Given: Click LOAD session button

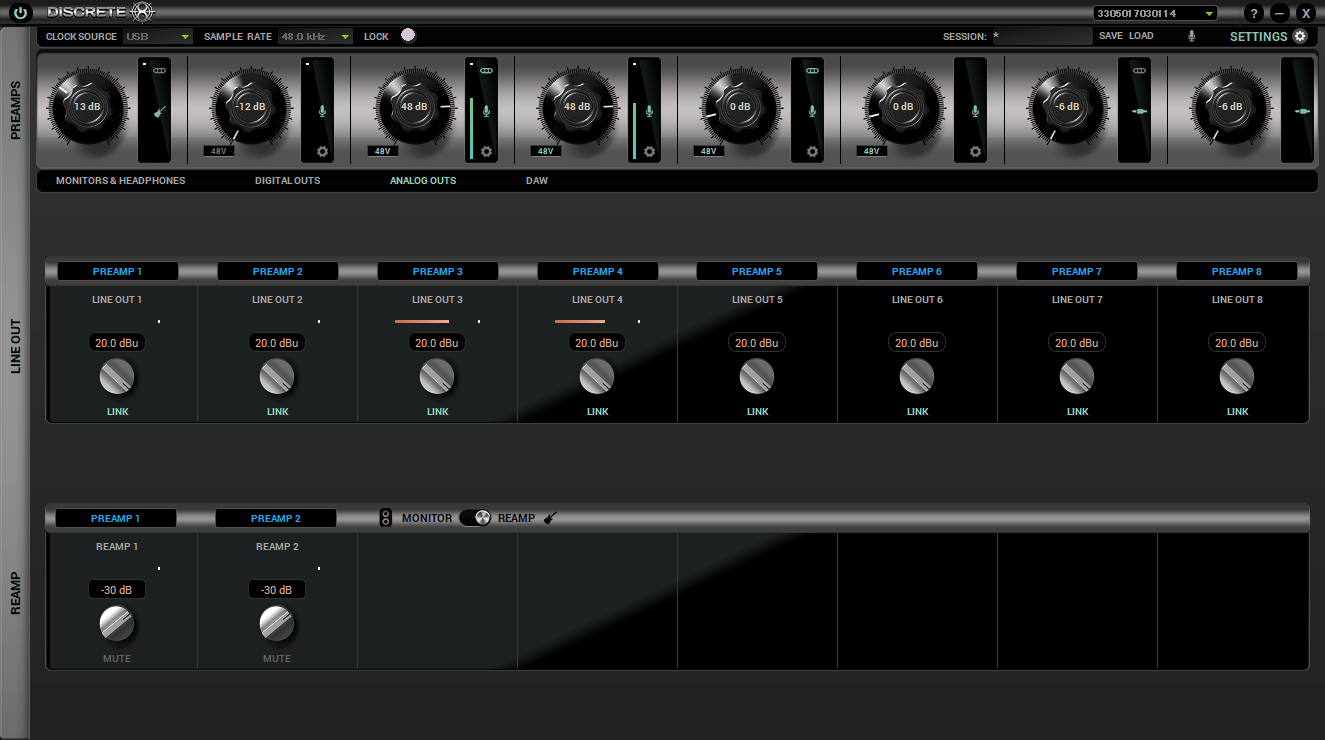Looking at the screenshot, I should pos(1141,36).
